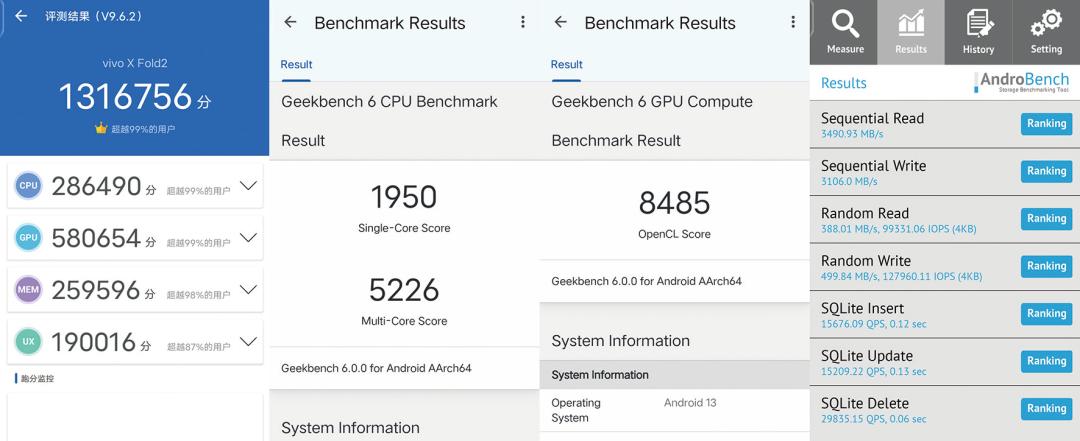The width and height of the screenshot is (1080, 441).
Task: Select the AndroBench Results tab
Action: click(x=911, y=31)
